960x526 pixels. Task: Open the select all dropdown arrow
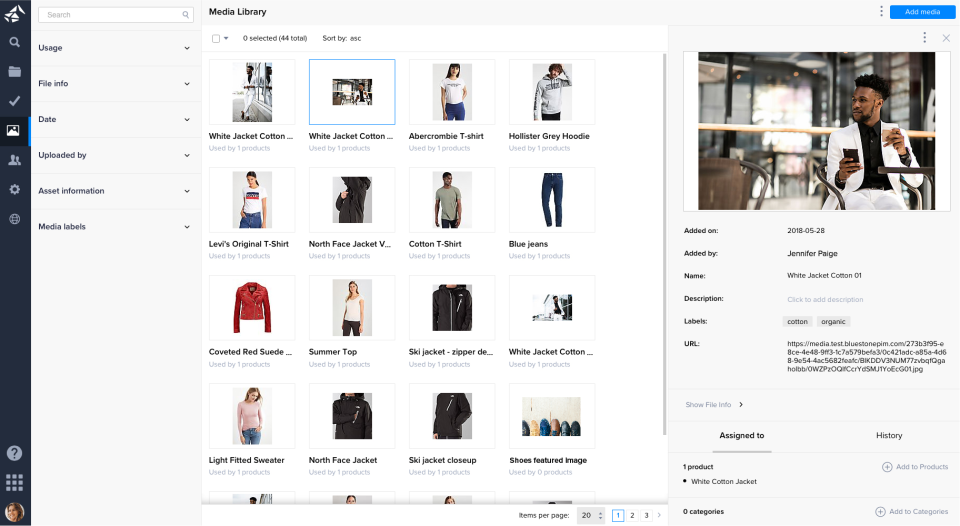point(226,39)
